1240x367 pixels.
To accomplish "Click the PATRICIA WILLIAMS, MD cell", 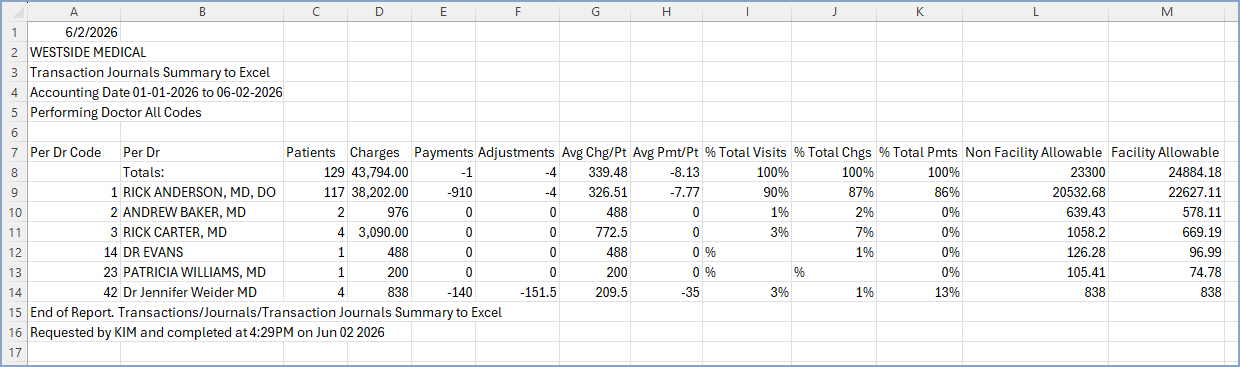I will (202, 272).
